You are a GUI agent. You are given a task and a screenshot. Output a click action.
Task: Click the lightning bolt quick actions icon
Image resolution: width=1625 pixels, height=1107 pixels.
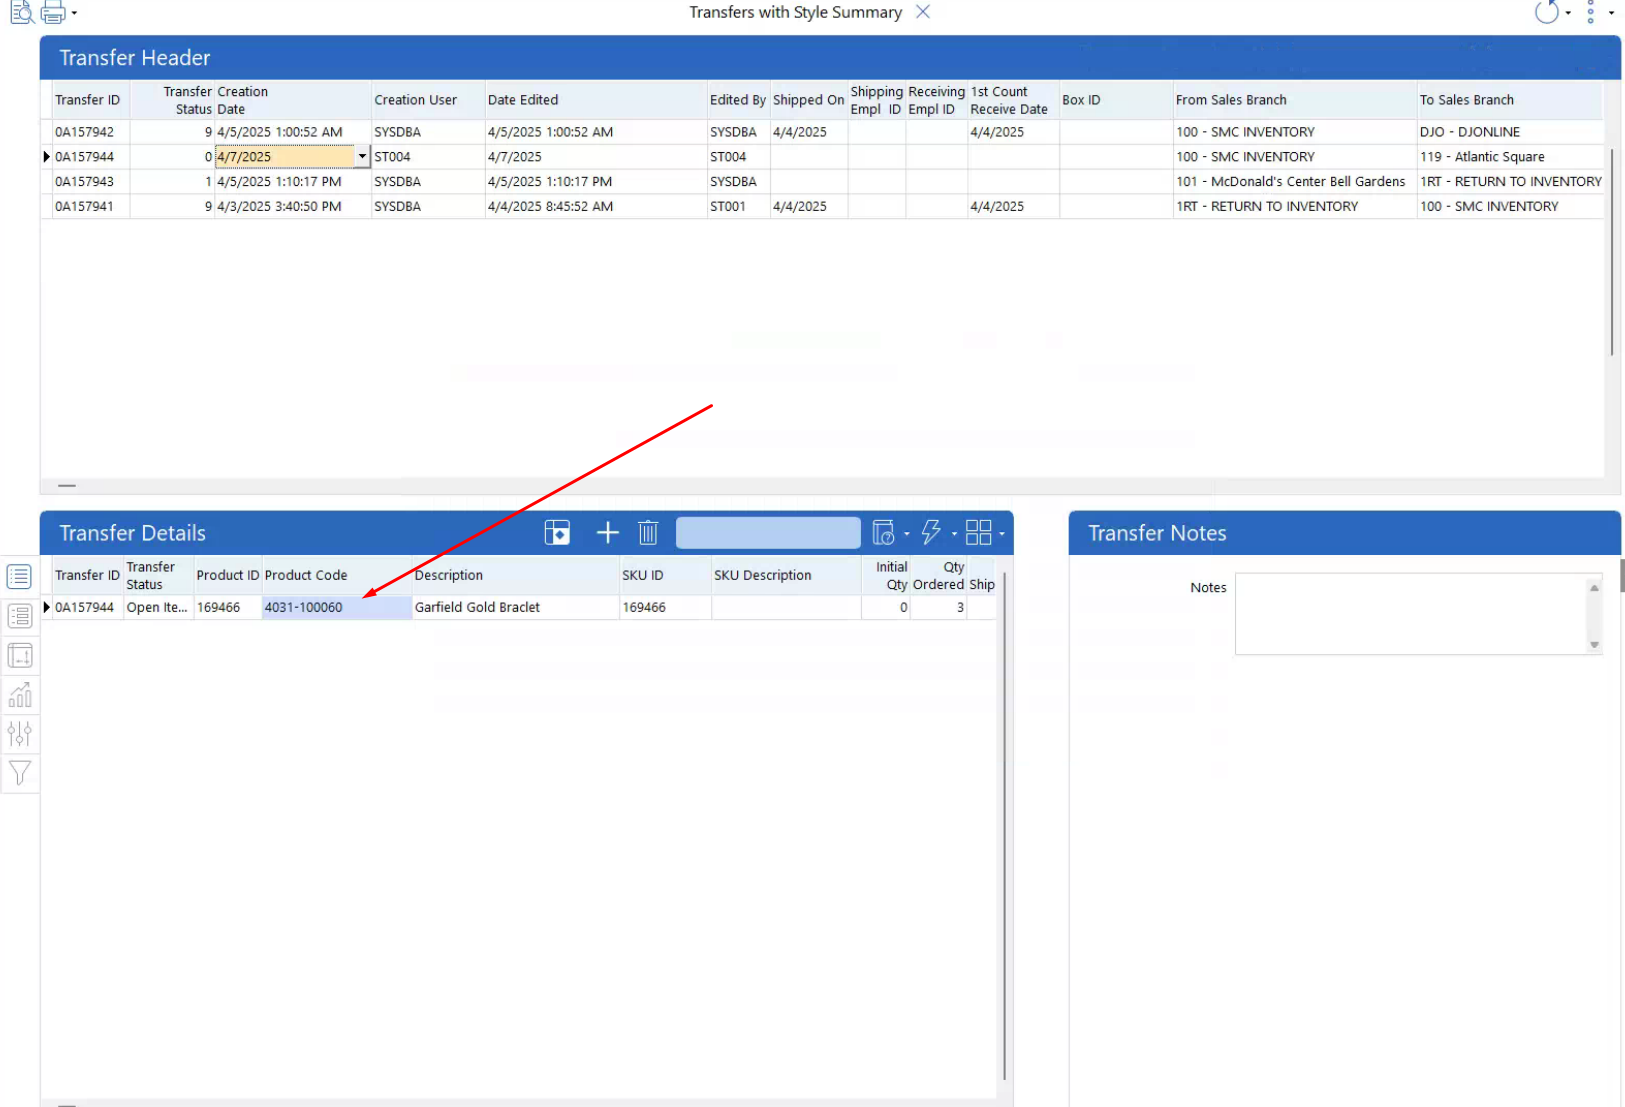coord(931,533)
